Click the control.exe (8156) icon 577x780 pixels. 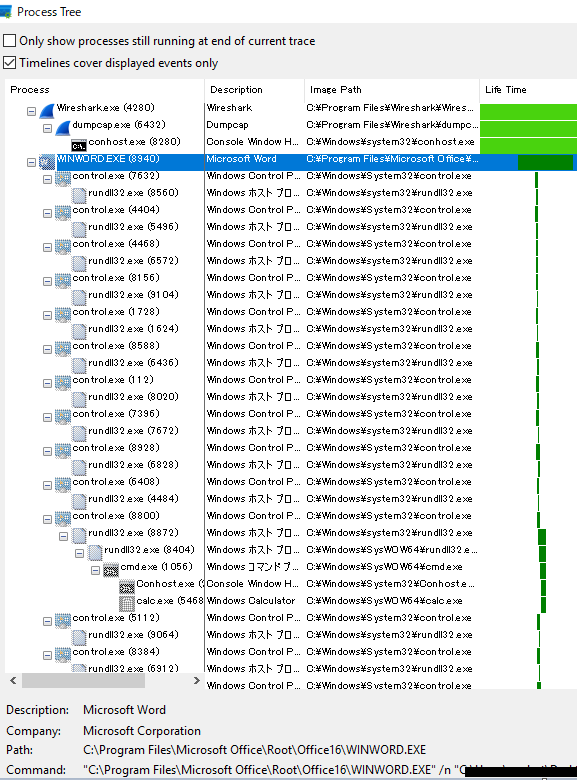(x=63, y=281)
